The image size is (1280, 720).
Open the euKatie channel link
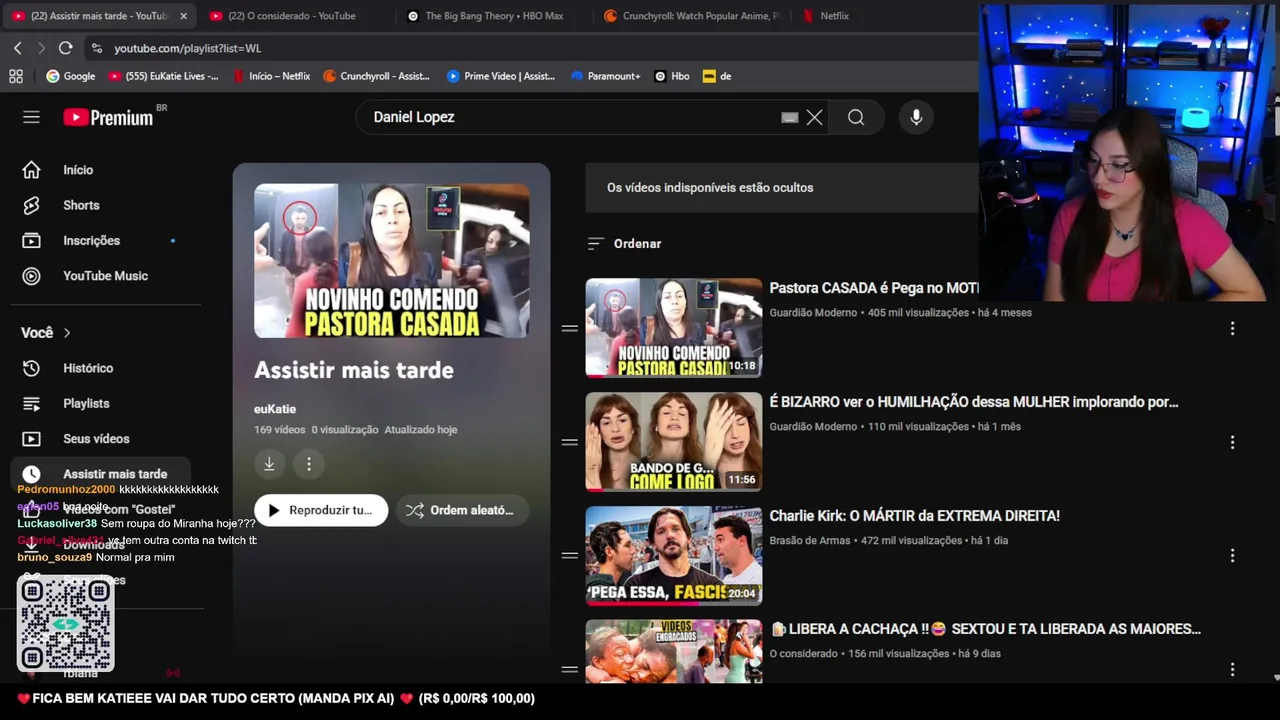click(x=275, y=409)
